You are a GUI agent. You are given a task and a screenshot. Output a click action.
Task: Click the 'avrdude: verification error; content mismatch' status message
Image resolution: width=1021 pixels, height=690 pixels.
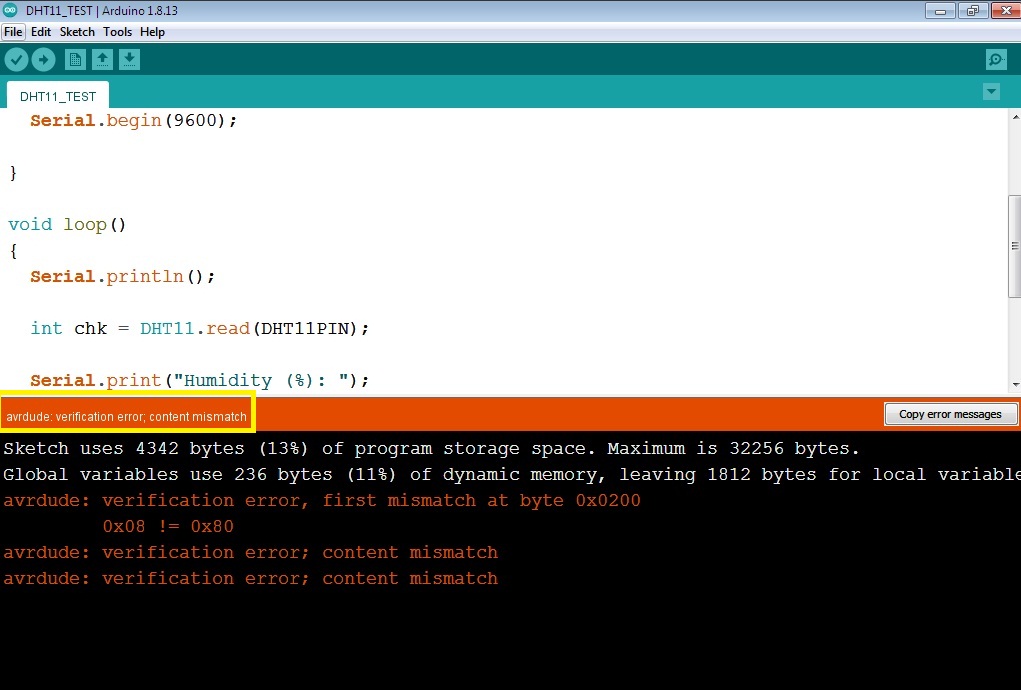126,417
